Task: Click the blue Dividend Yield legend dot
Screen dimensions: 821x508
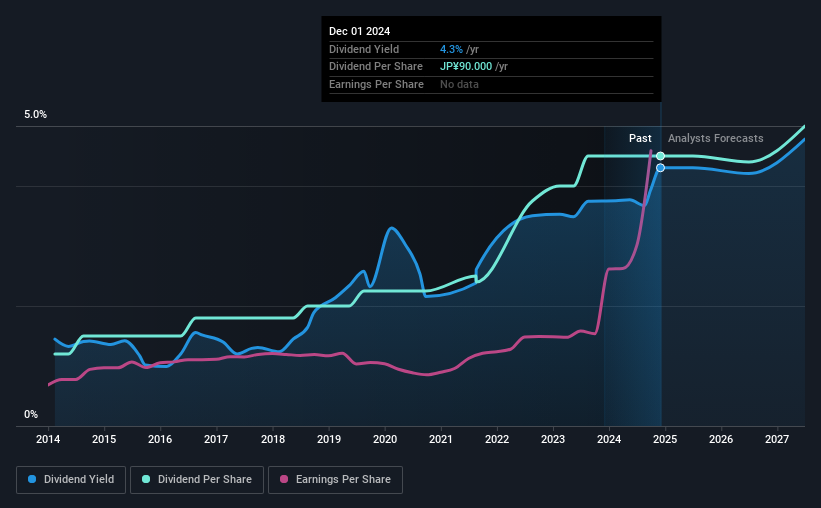Action: pyautogui.click(x=32, y=479)
